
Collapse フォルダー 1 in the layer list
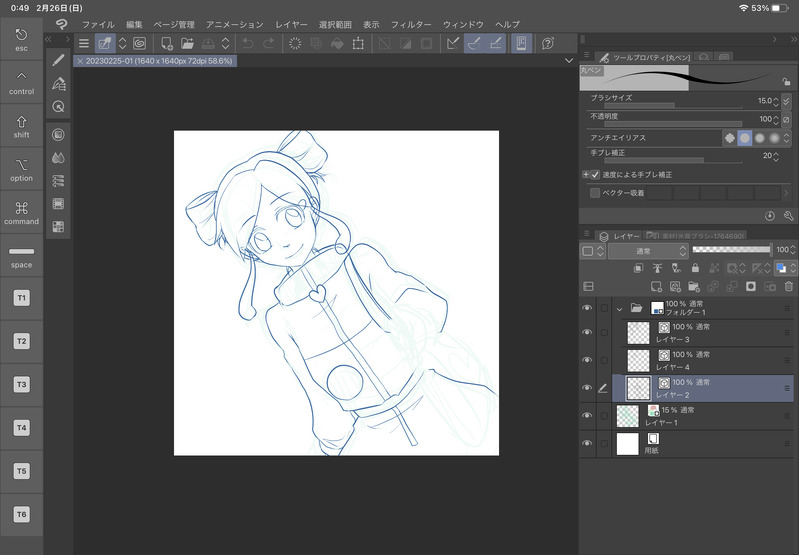click(x=620, y=308)
